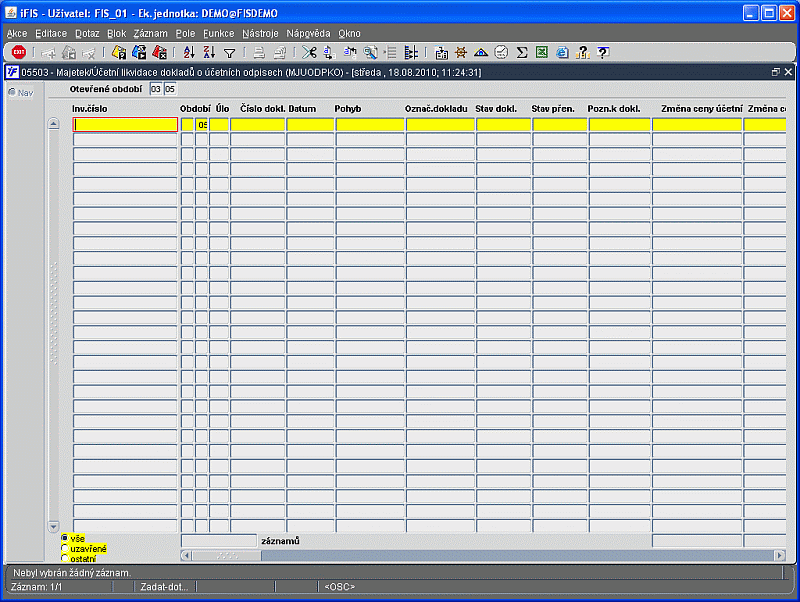This screenshot has height=602, width=800.
Task: Open the Pole menu
Action: click(185, 34)
